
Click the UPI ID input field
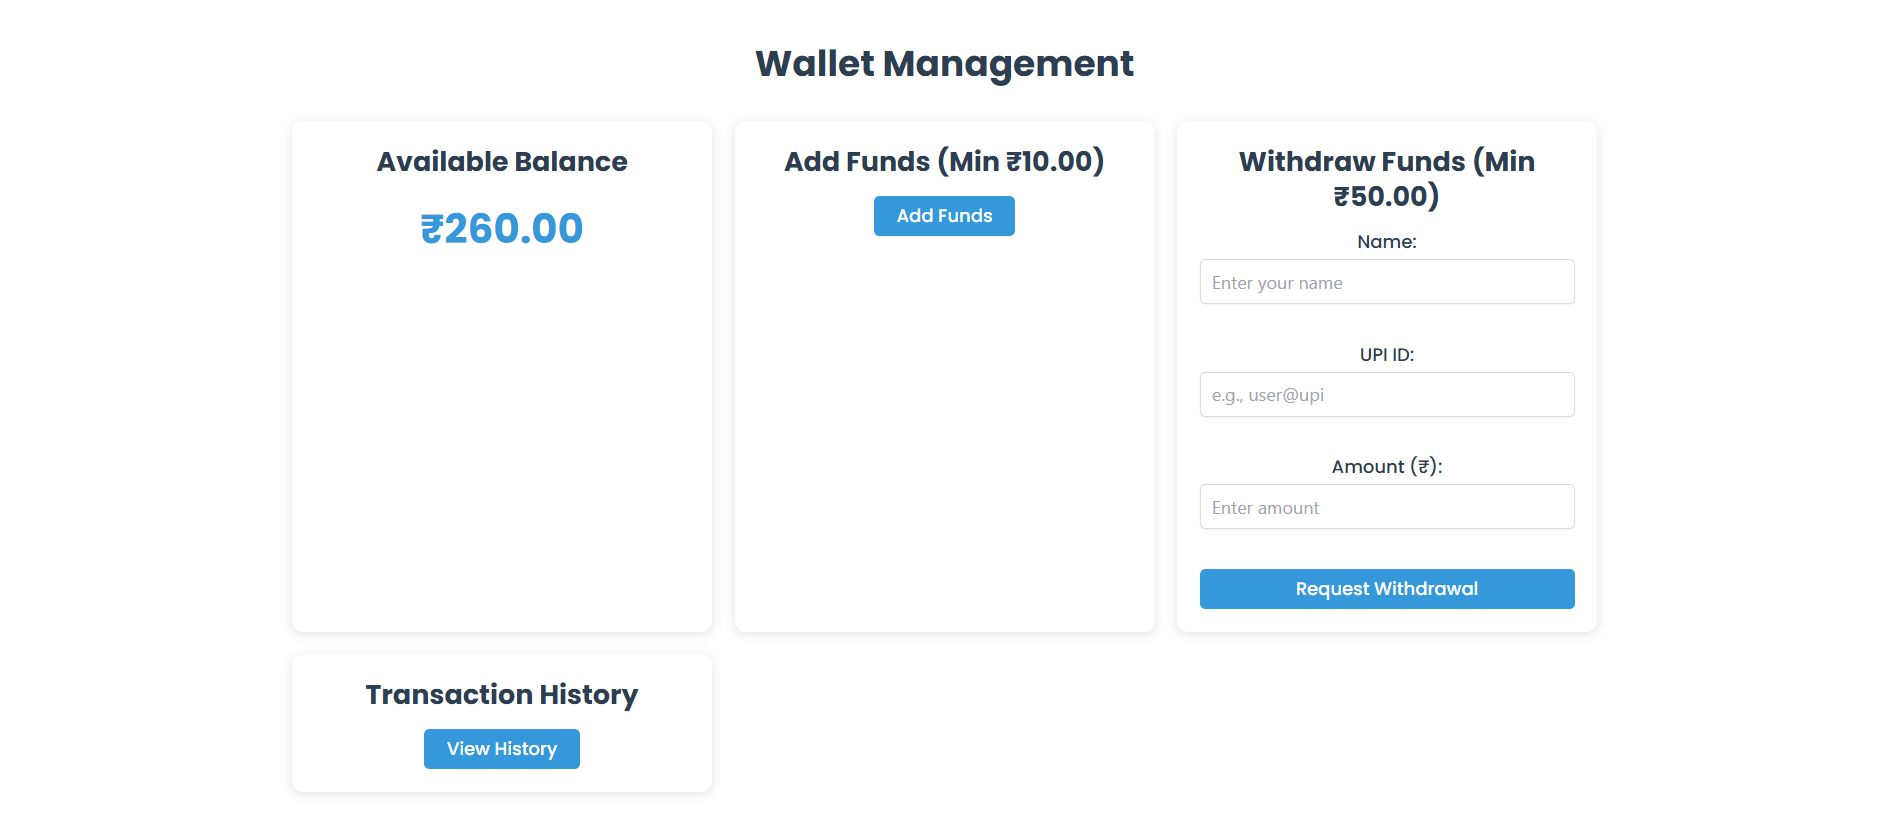(x=1386, y=395)
